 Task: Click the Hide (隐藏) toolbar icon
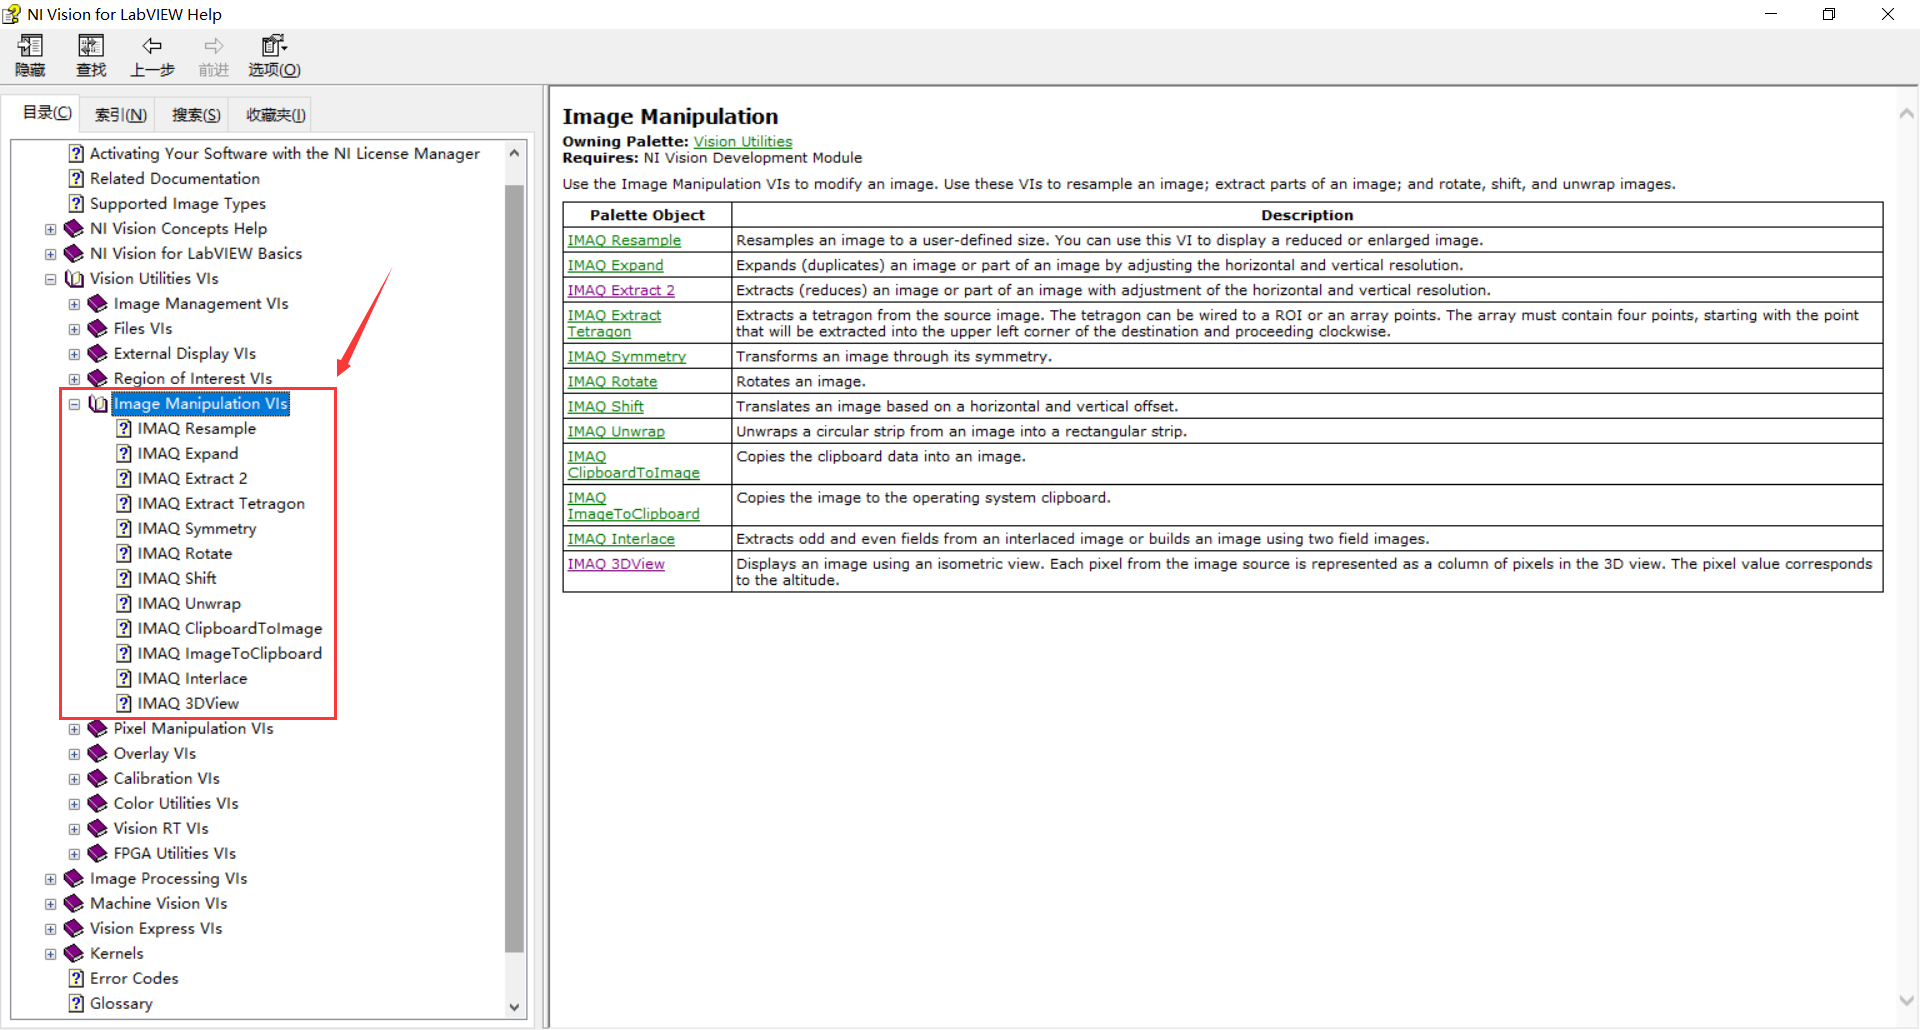pos(30,46)
